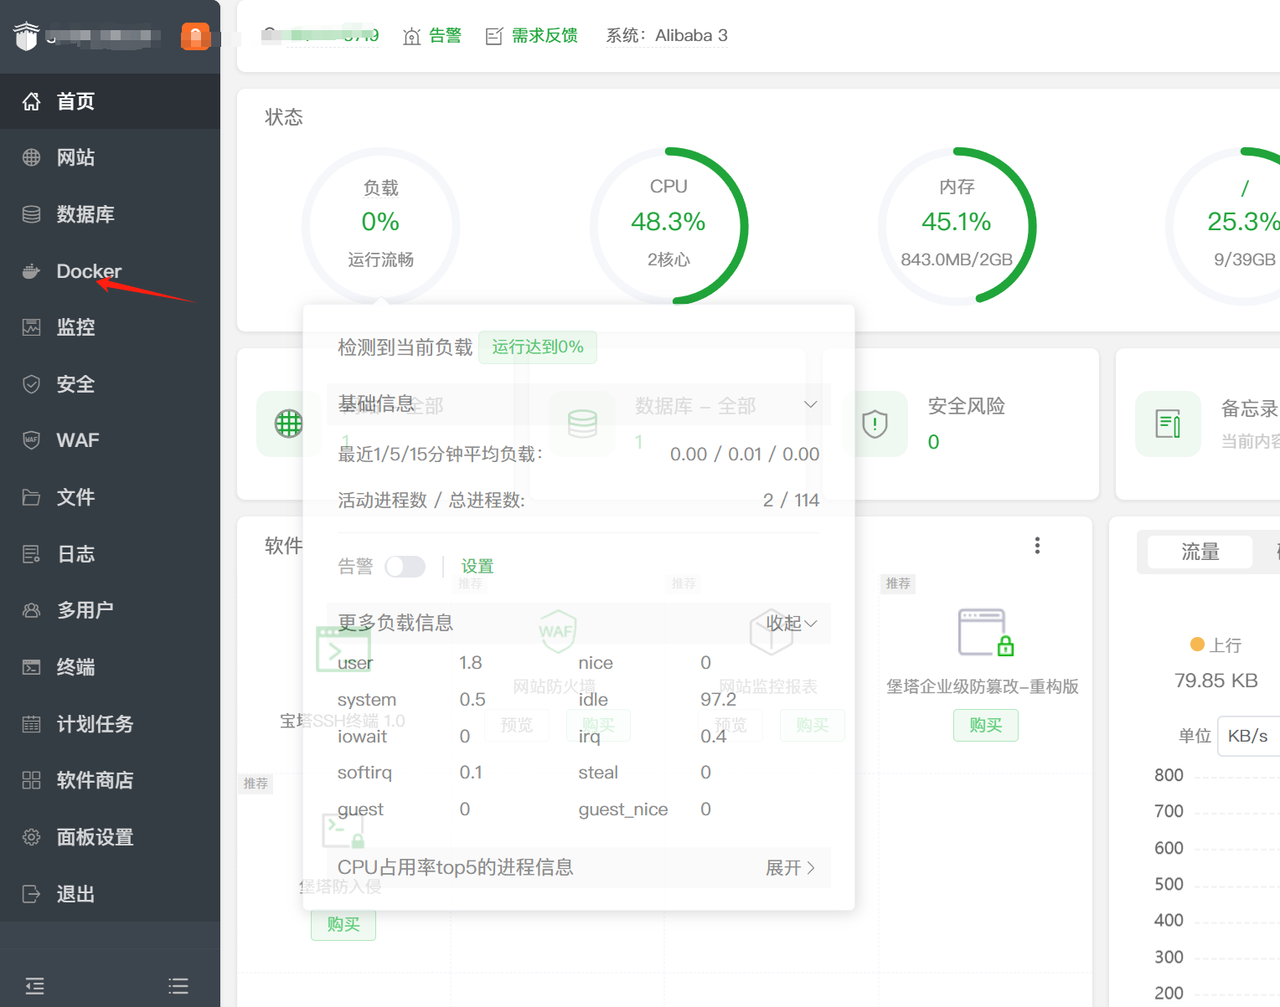Click the 备忘录 memo note icon
Screen dimensions: 1280x1007
tap(1168, 424)
